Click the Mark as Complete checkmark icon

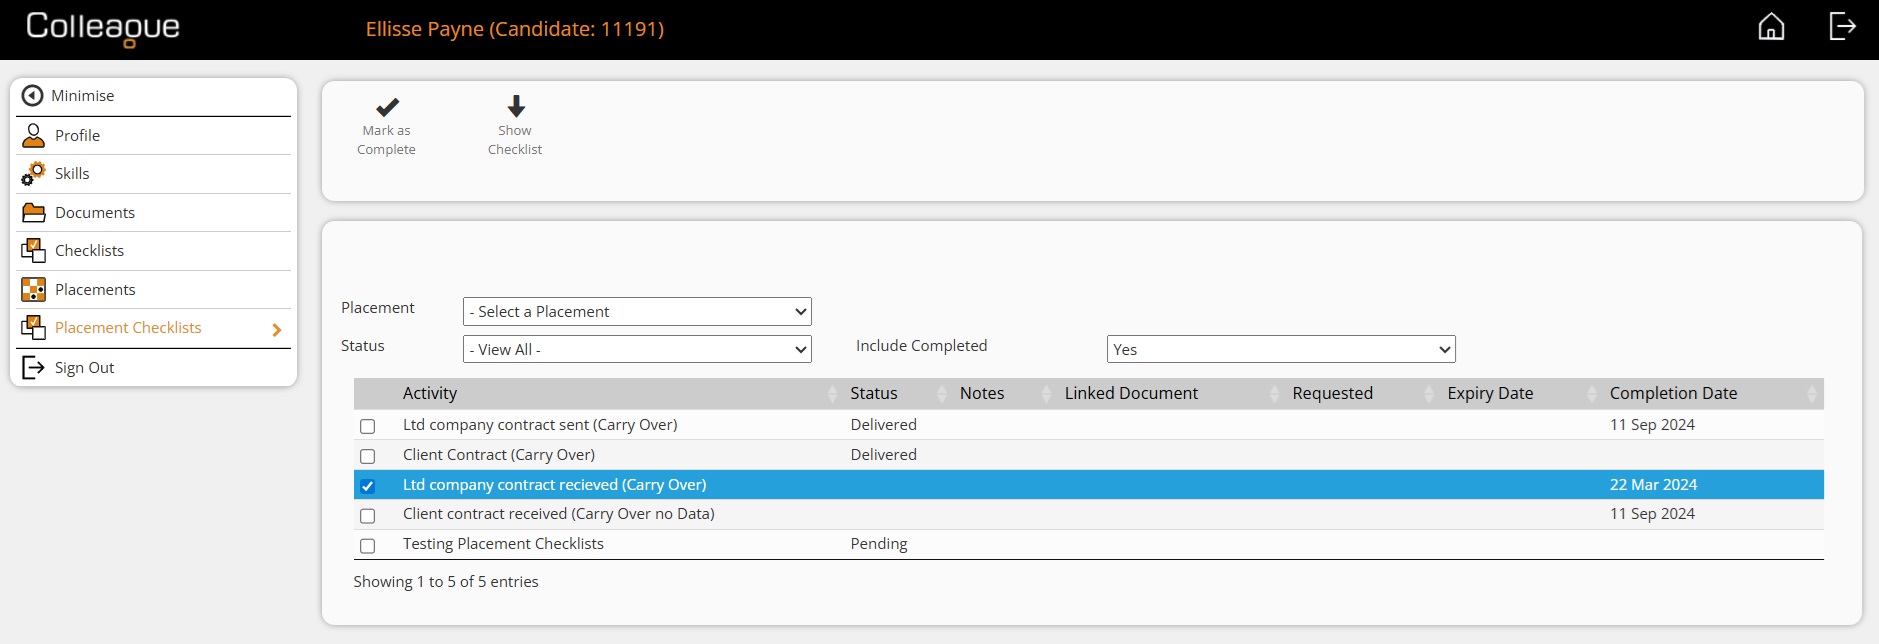387,107
